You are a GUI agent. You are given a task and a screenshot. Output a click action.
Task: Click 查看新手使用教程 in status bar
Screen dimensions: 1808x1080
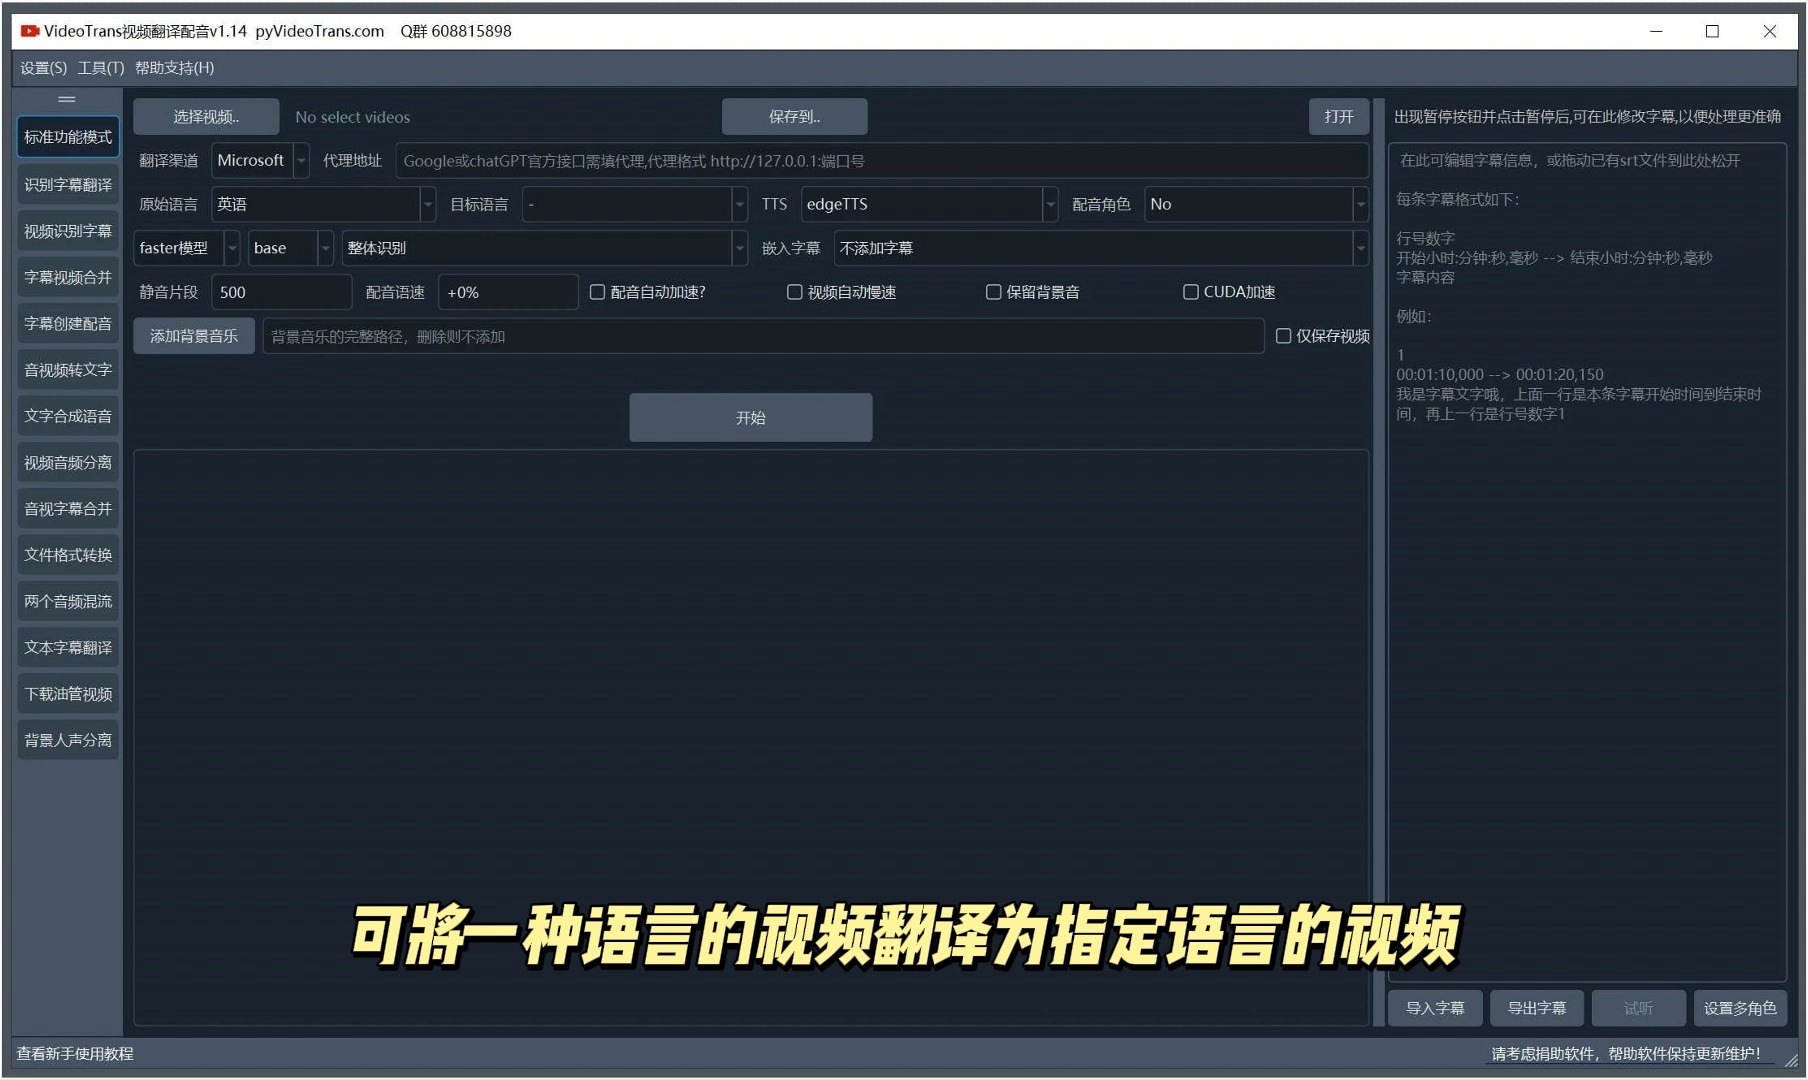(x=75, y=1054)
